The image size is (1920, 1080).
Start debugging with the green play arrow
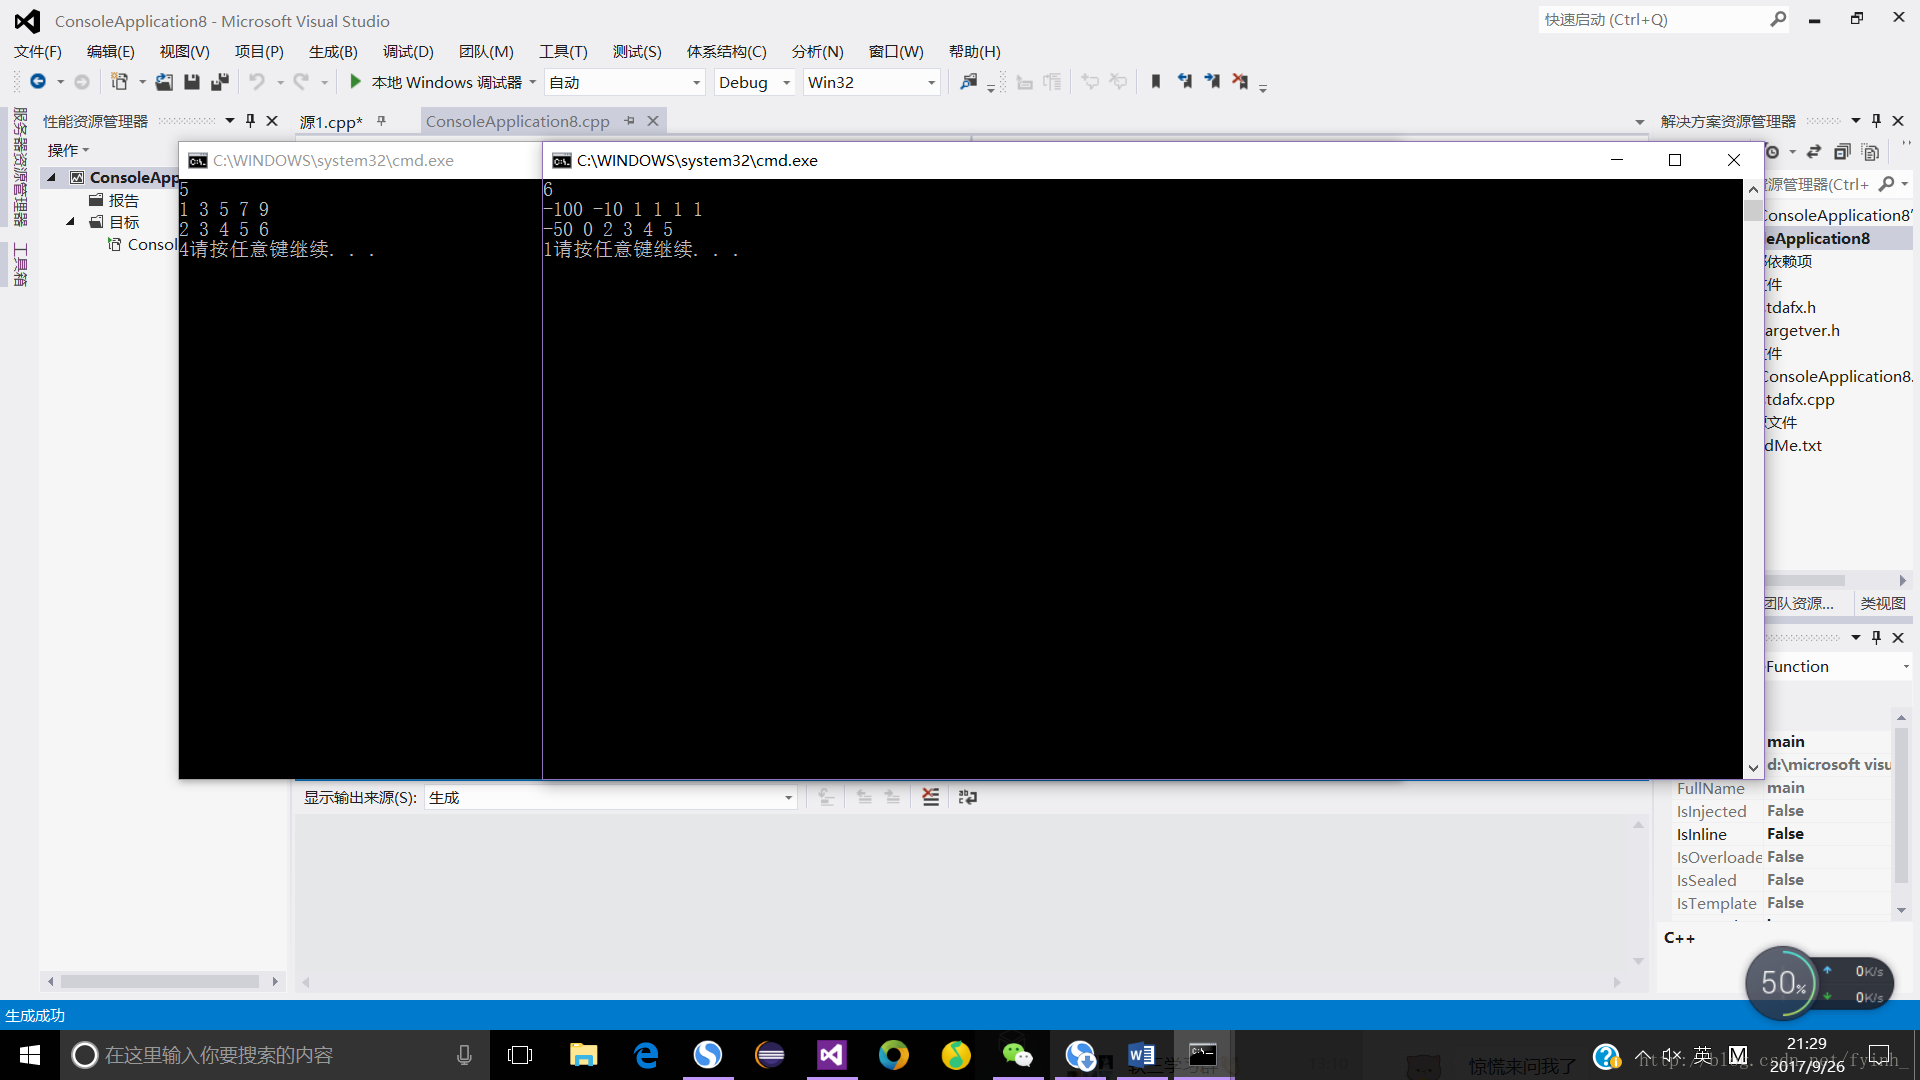[355, 82]
